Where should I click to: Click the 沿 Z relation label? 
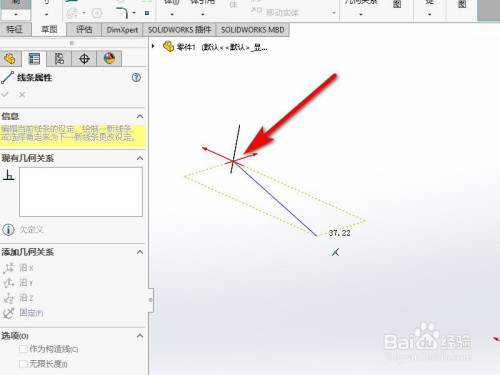(26, 298)
